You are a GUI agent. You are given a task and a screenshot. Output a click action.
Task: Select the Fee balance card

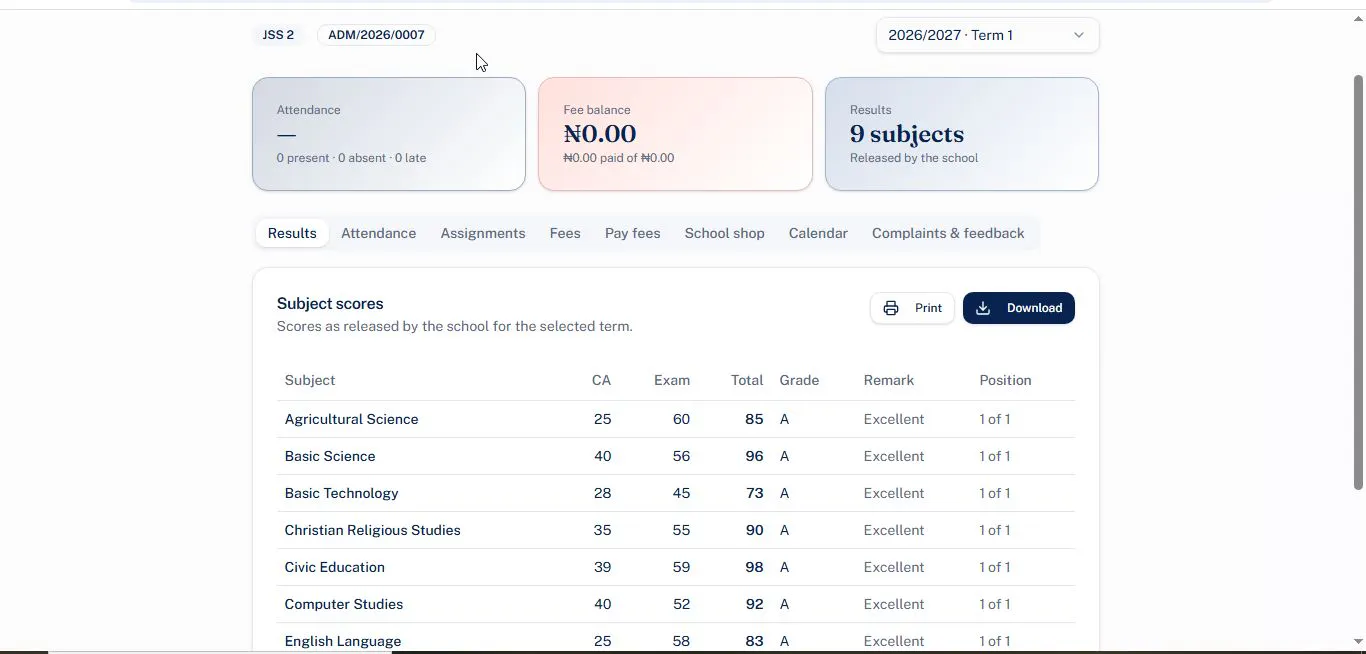click(675, 134)
